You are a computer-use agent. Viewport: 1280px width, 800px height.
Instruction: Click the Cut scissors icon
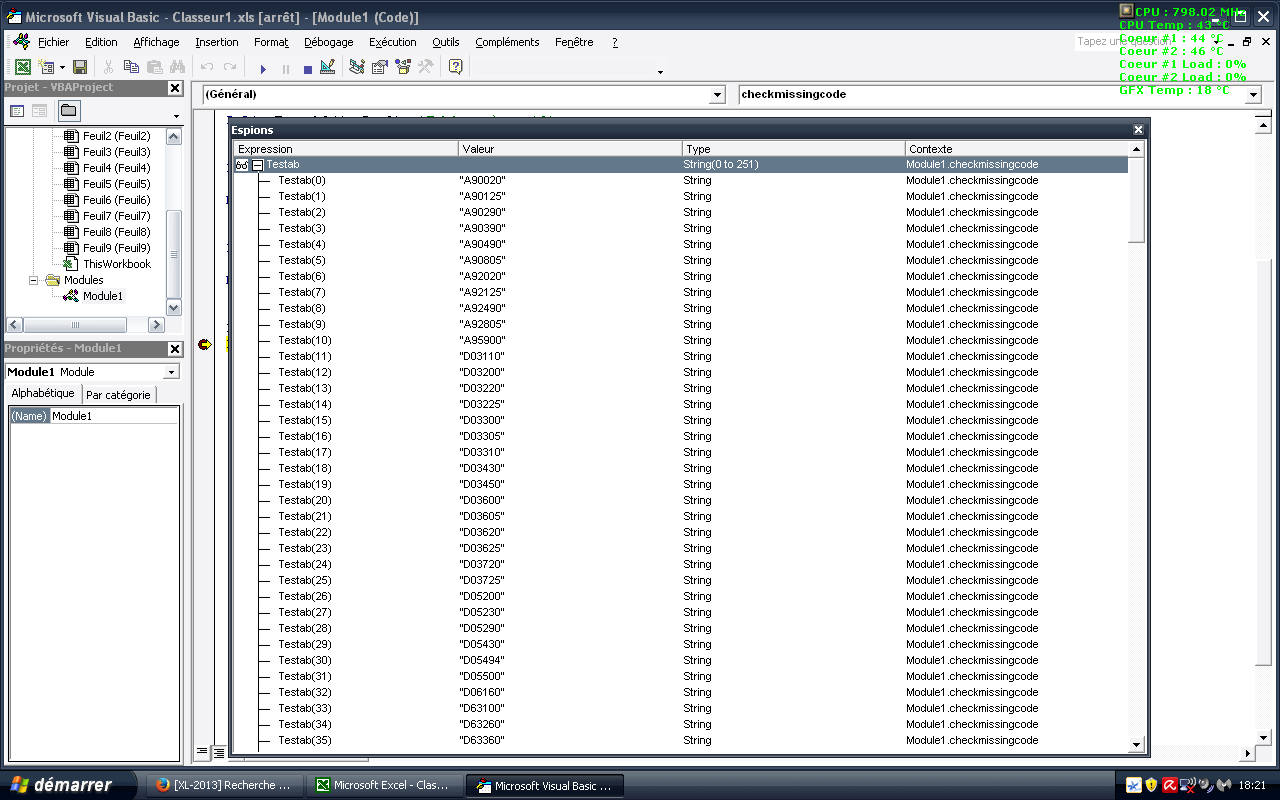[x=108, y=67]
